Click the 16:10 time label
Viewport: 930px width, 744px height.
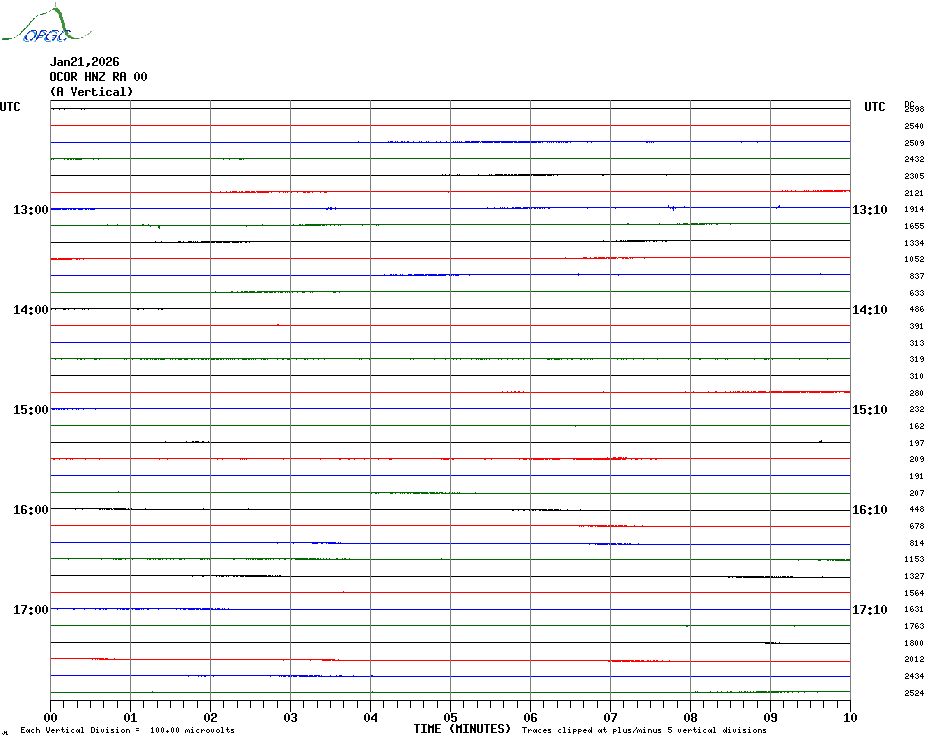(x=870, y=510)
